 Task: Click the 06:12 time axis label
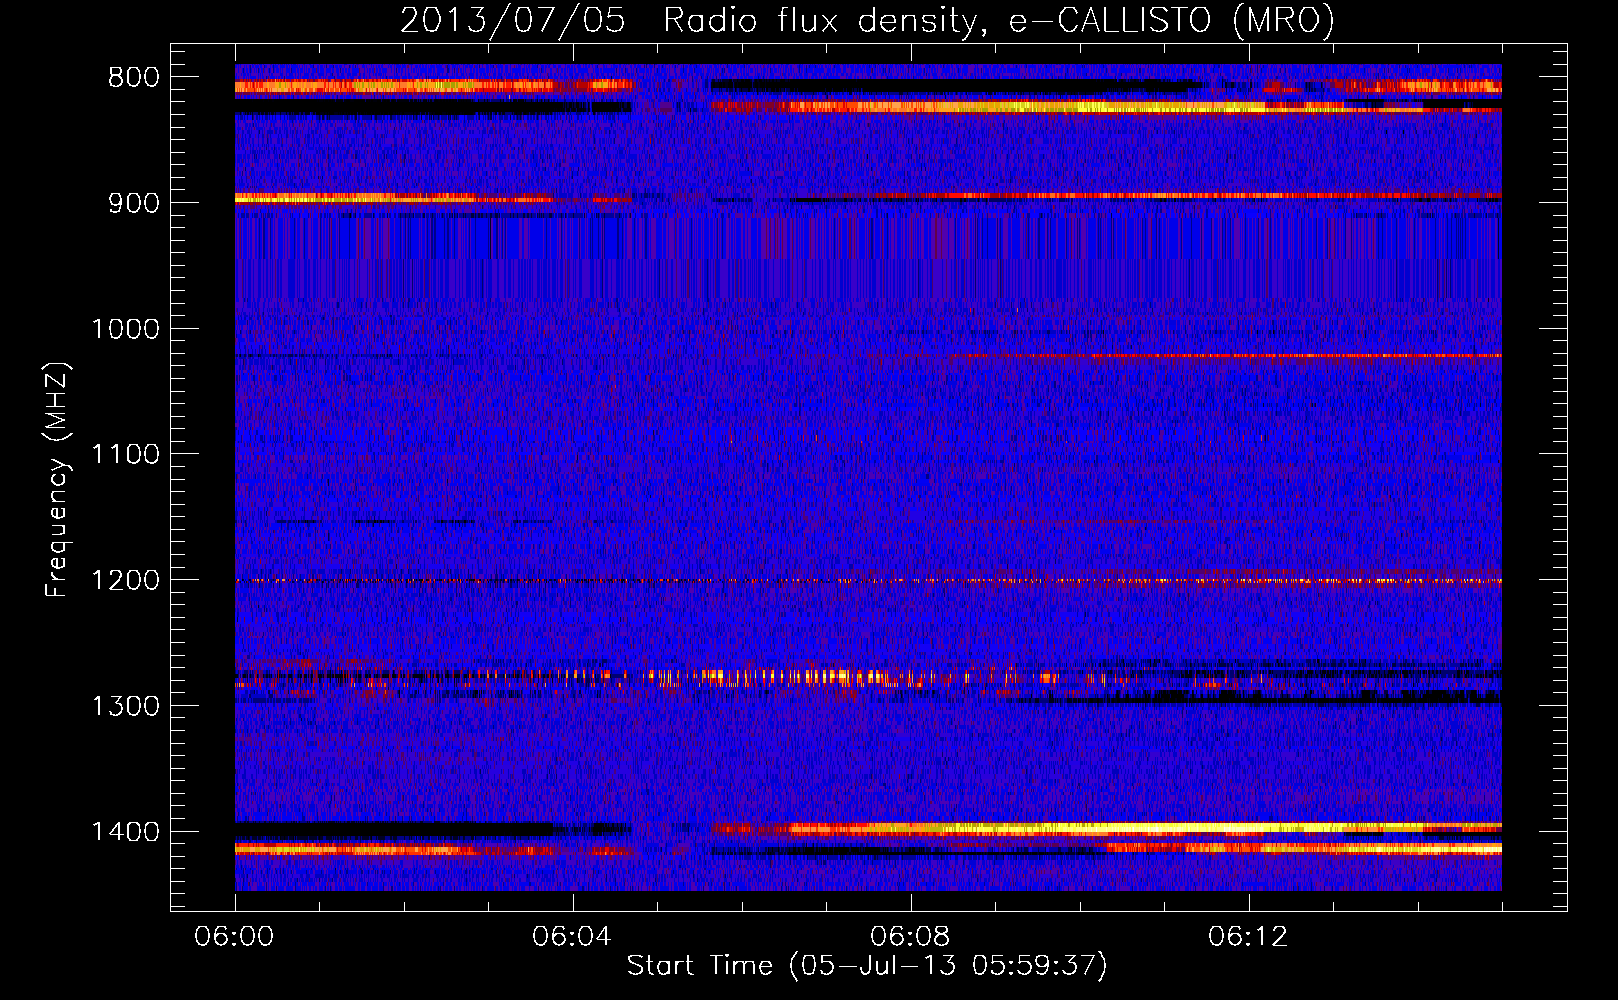(x=1248, y=937)
